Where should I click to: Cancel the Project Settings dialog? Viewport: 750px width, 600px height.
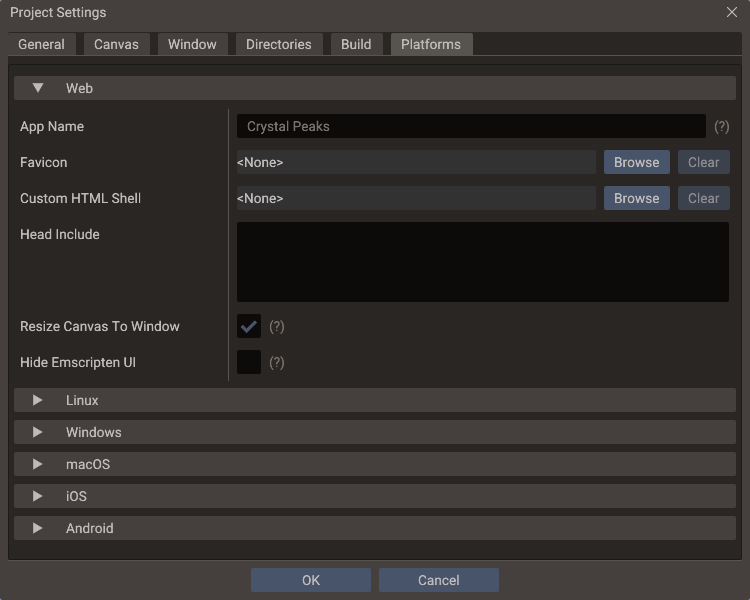[439, 580]
